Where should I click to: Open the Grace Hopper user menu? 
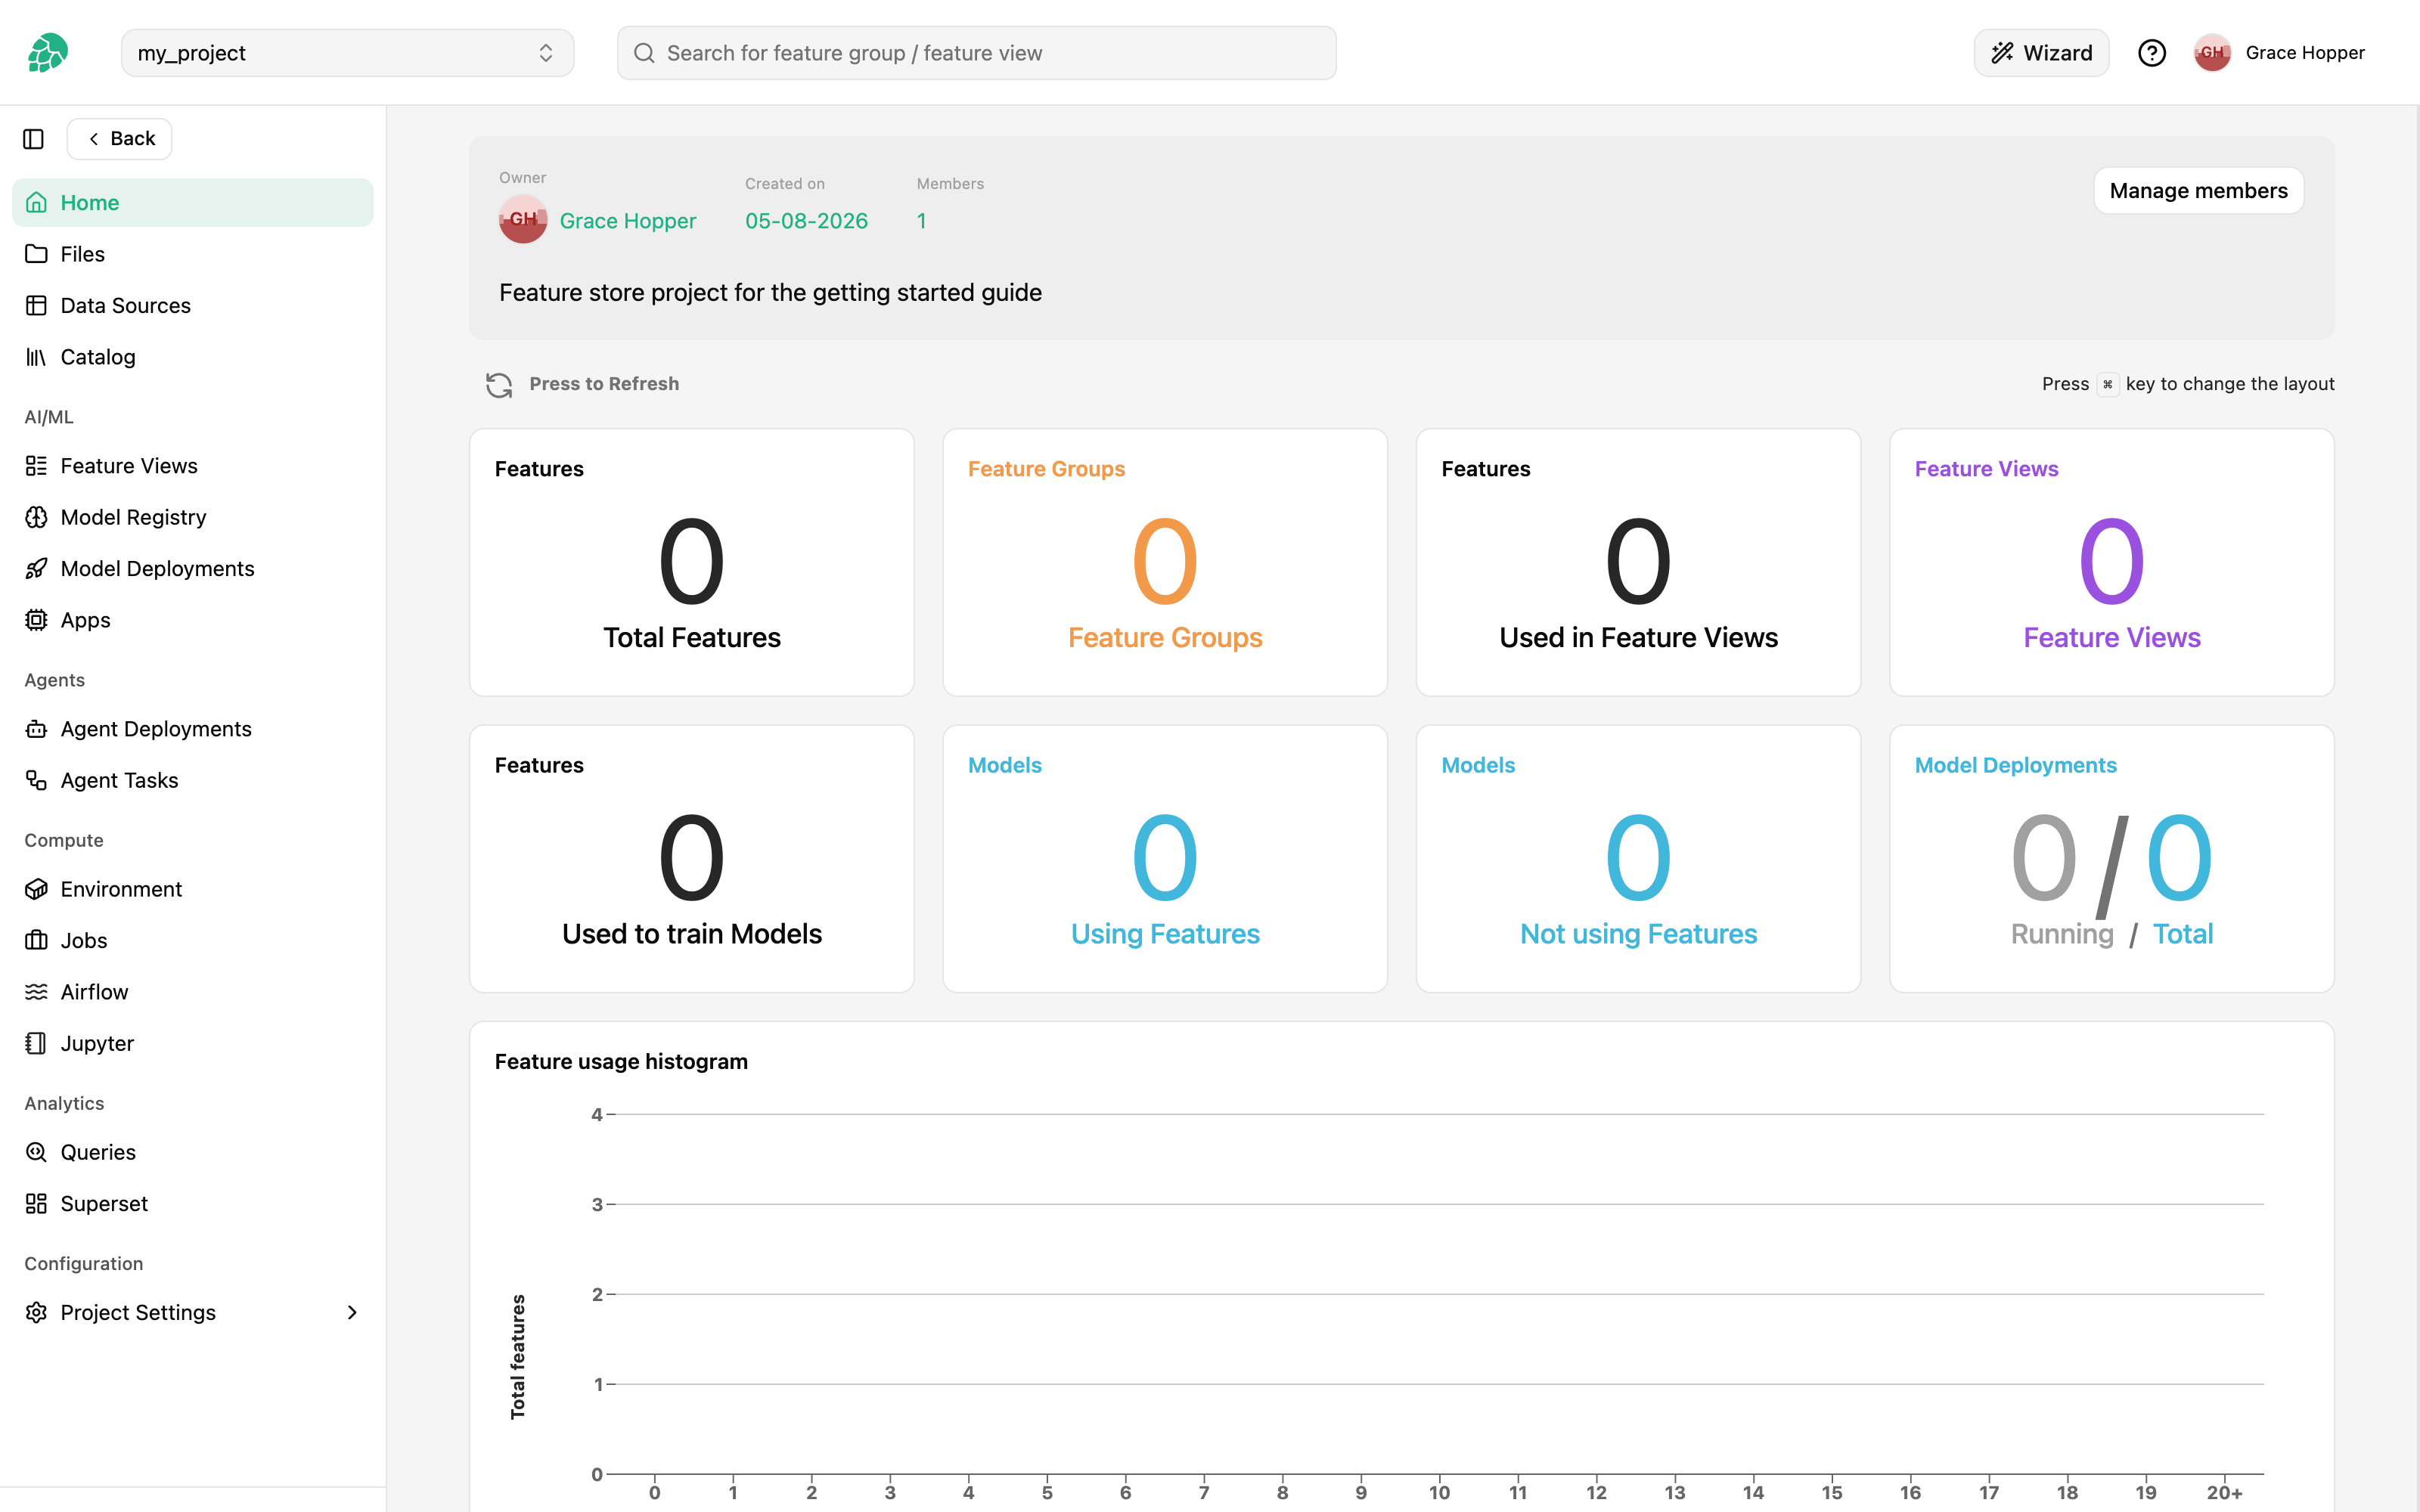2279,53
